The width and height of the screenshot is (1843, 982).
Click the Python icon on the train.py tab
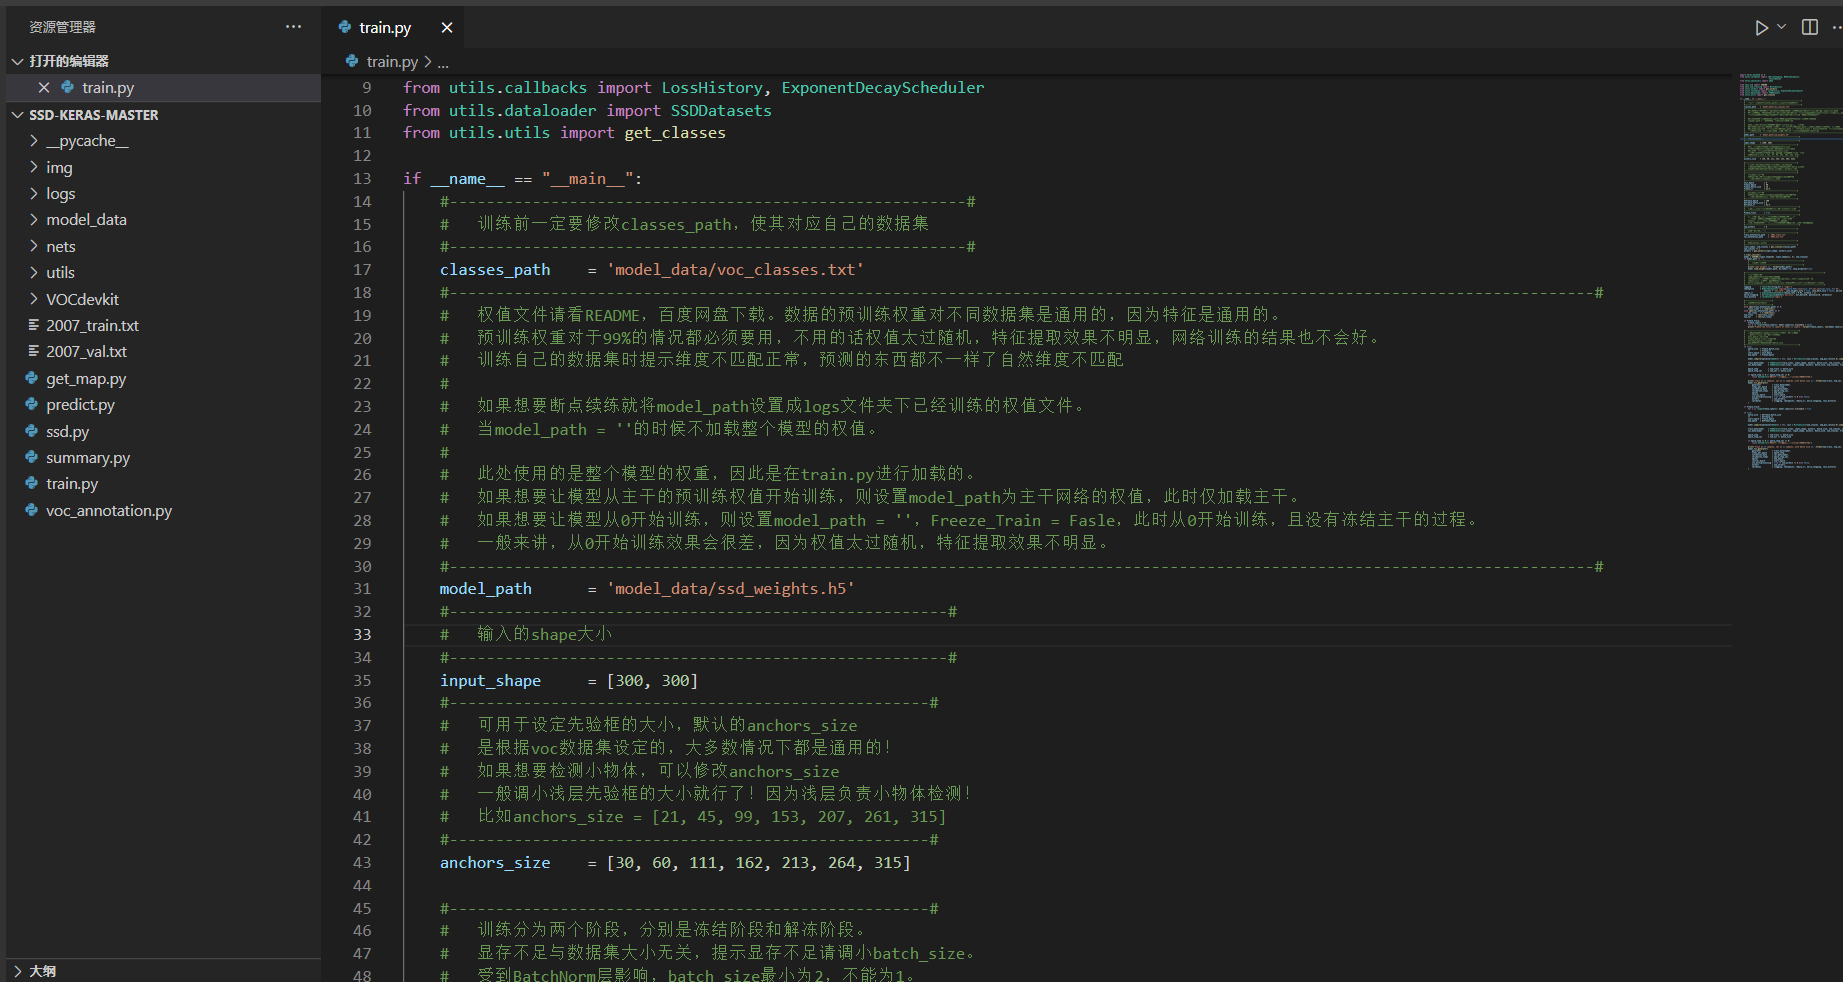click(345, 27)
